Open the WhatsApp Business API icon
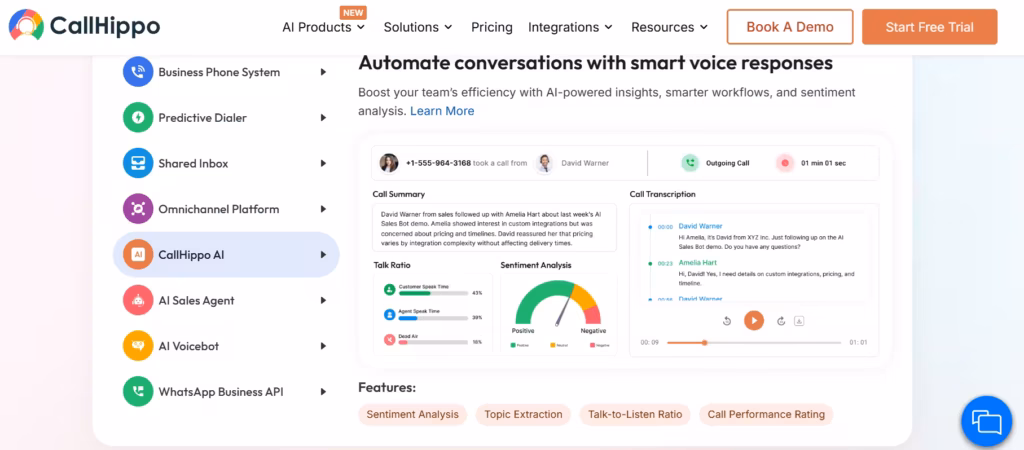Screen dimensions: 1024x450 (x=138, y=392)
